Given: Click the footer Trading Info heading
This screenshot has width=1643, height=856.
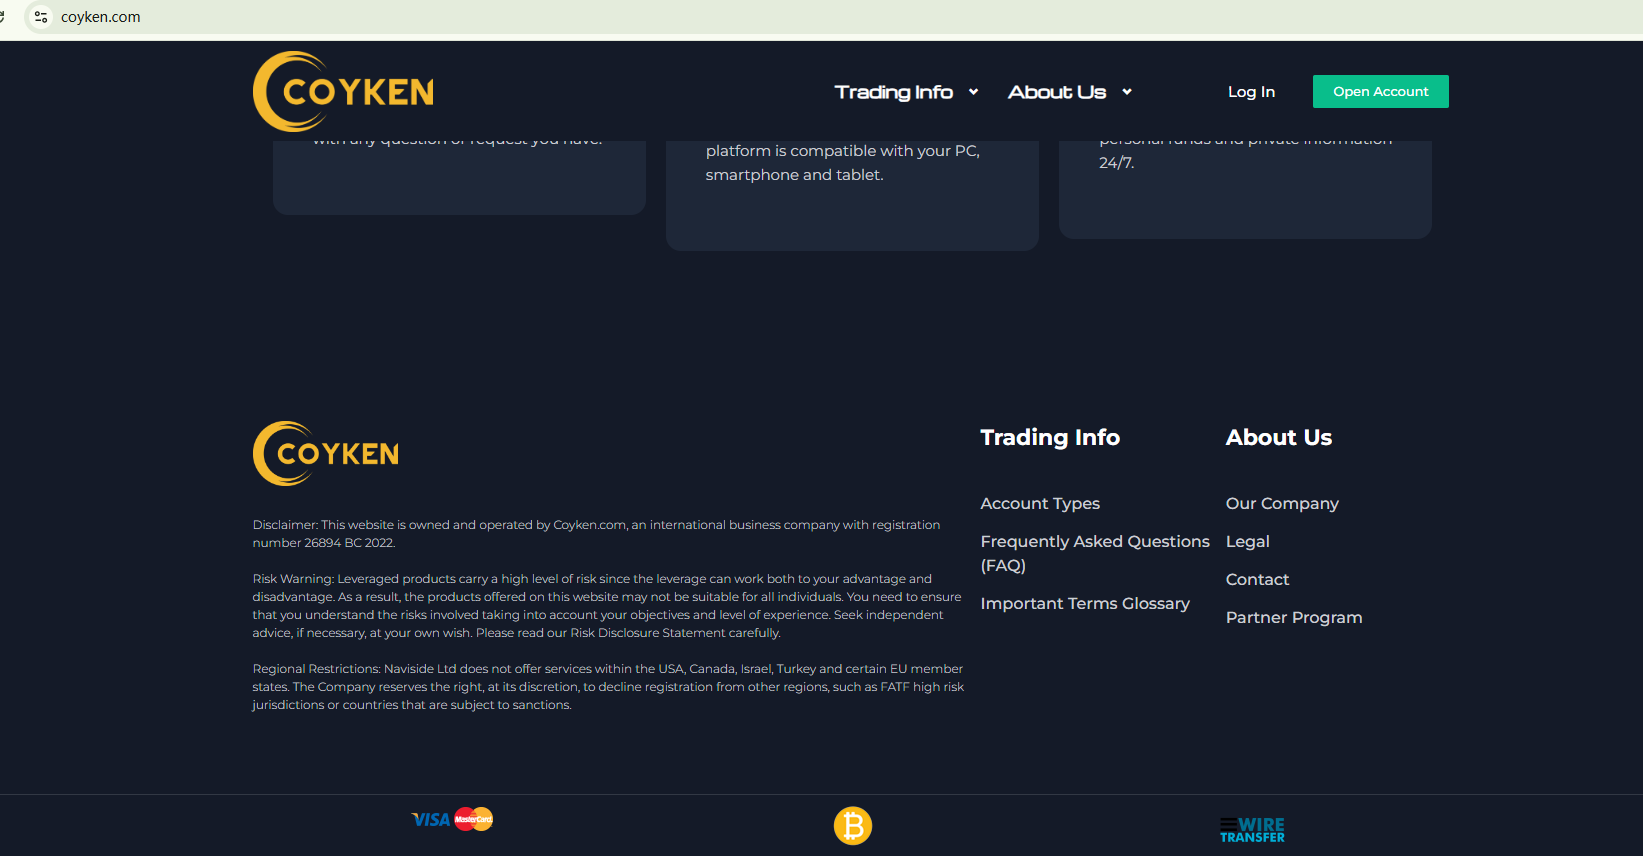Looking at the screenshot, I should (x=1050, y=437).
